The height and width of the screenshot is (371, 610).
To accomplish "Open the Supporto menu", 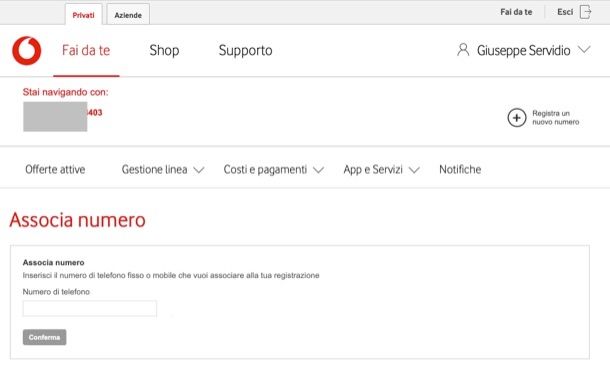I will pos(245,51).
